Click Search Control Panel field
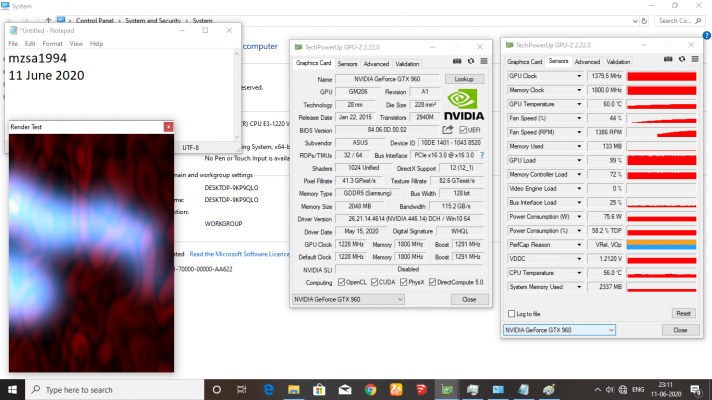 click(x=680, y=21)
